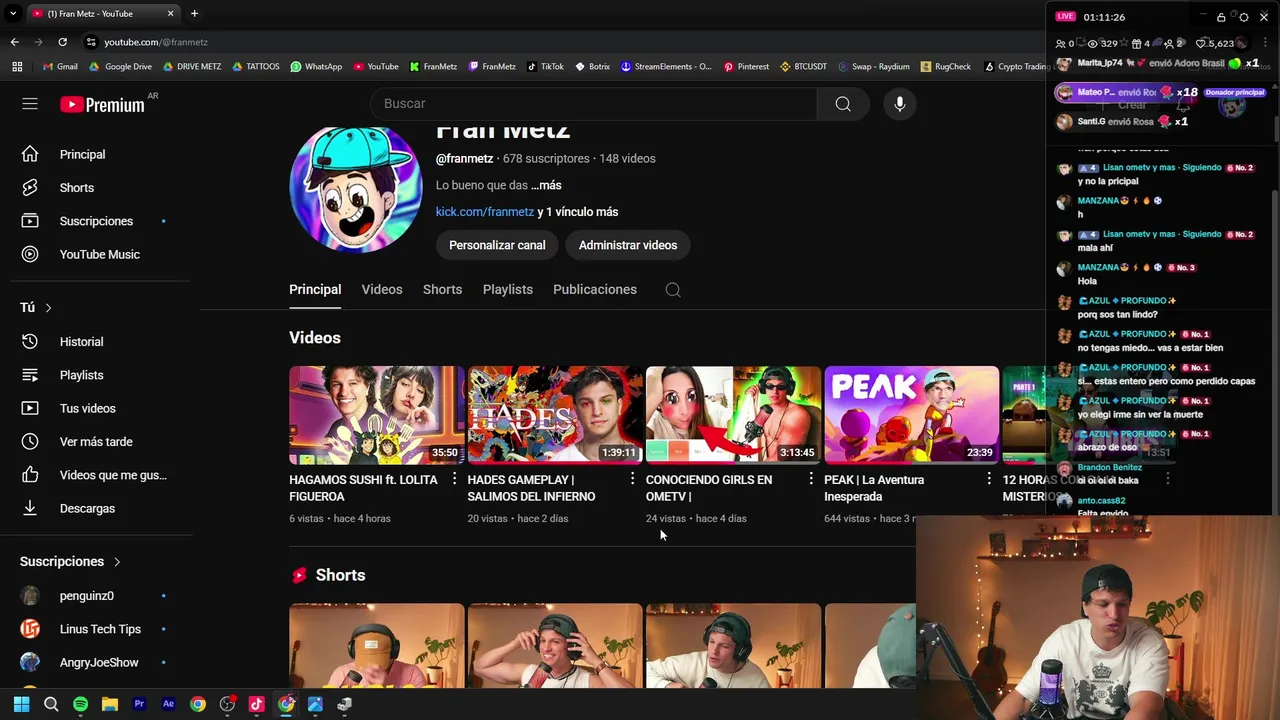1280x720 pixels.
Task: Open the CONOCIENDO GIRLS EN OMETV thumbnail
Action: coord(733,415)
